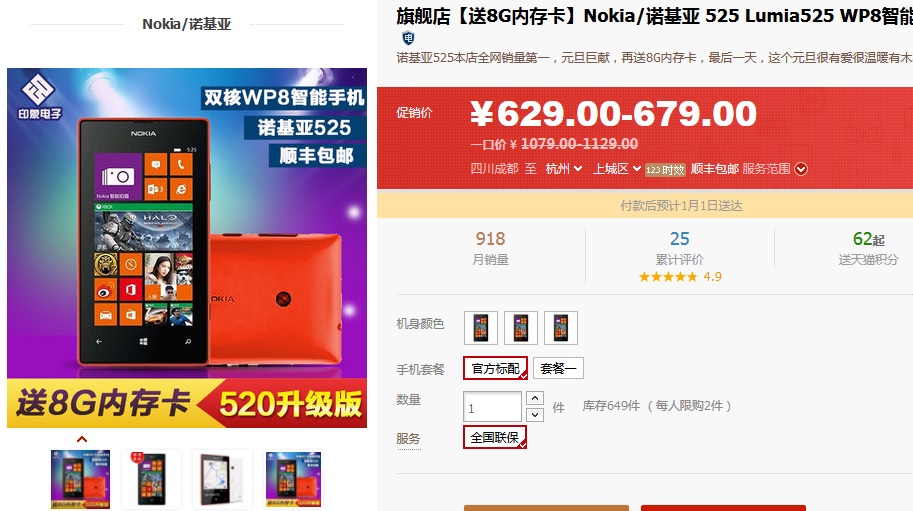The width and height of the screenshot is (913, 511).
Task: Click the blue shield badge icon under title
Action: [x=408, y=38]
